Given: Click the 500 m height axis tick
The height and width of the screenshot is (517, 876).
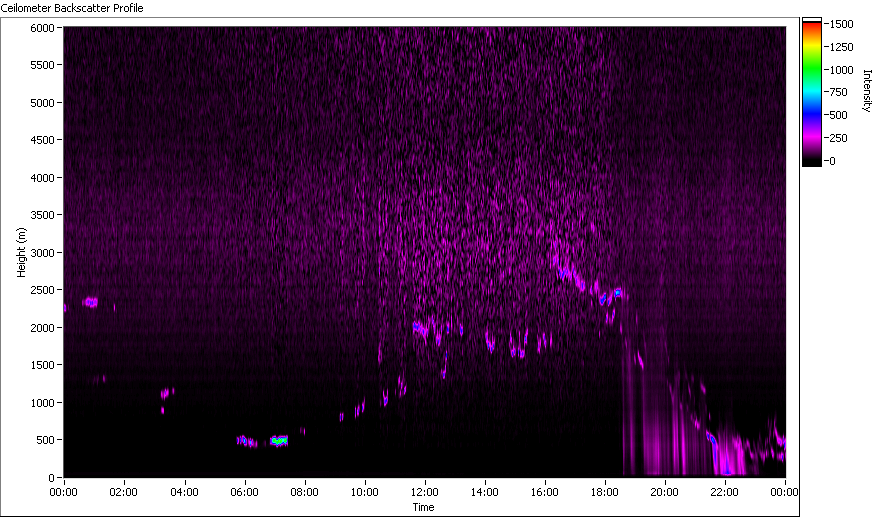Looking at the screenshot, I should coord(45,440).
